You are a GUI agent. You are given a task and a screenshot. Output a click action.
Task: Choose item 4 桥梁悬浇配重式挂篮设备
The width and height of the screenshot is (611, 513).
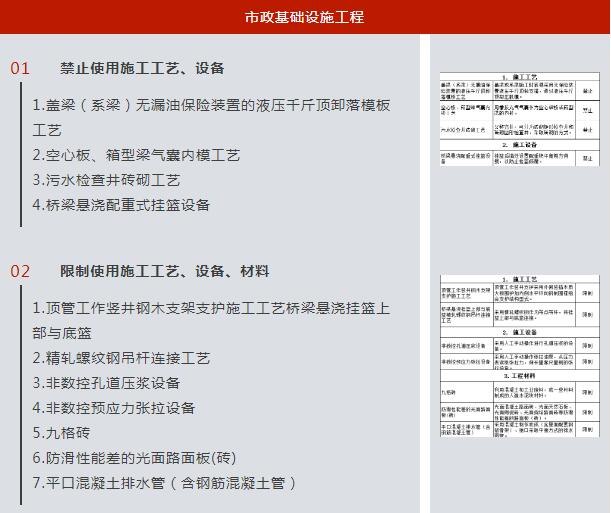[x=121, y=205]
